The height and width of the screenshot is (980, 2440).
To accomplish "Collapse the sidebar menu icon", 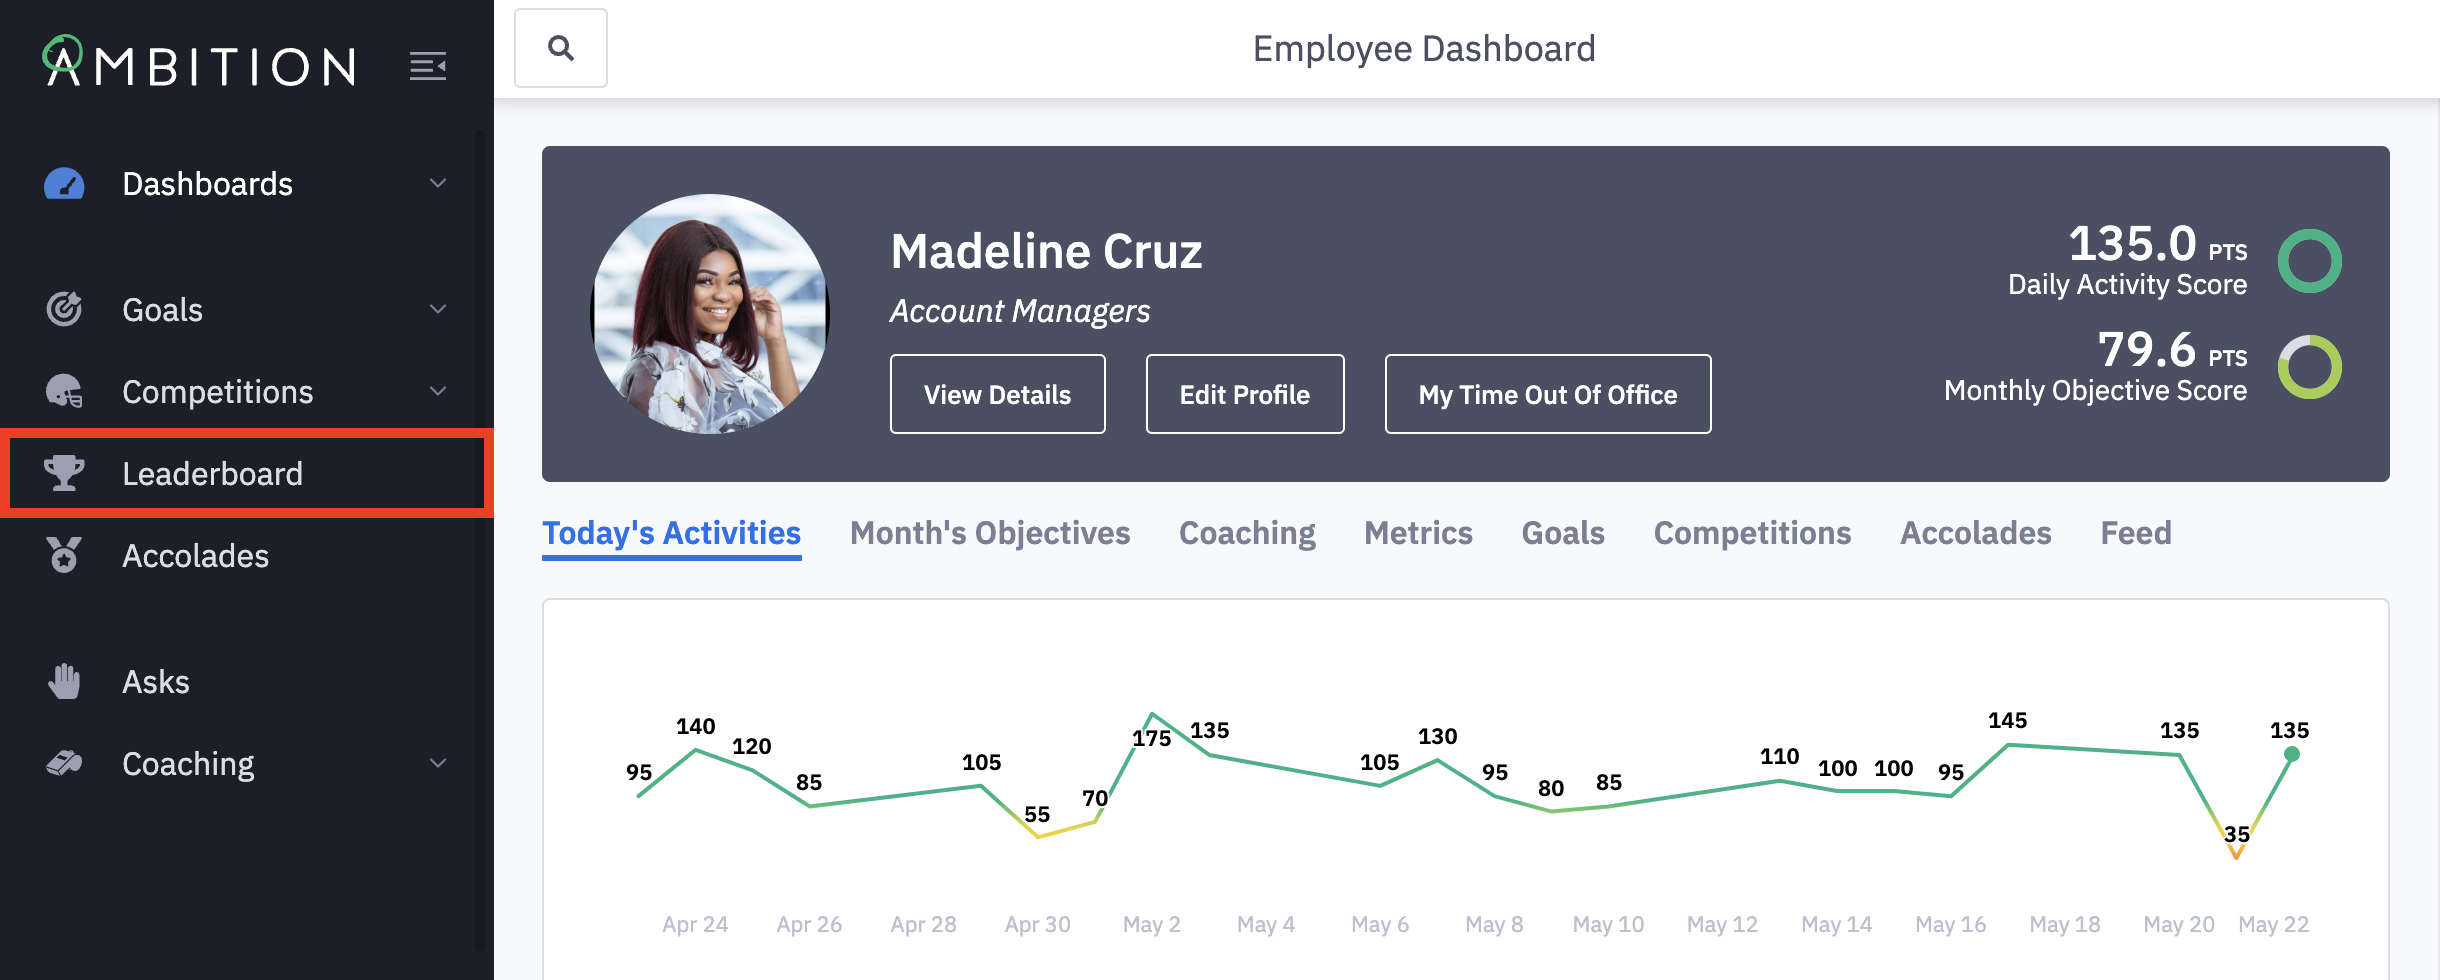I will point(428,66).
